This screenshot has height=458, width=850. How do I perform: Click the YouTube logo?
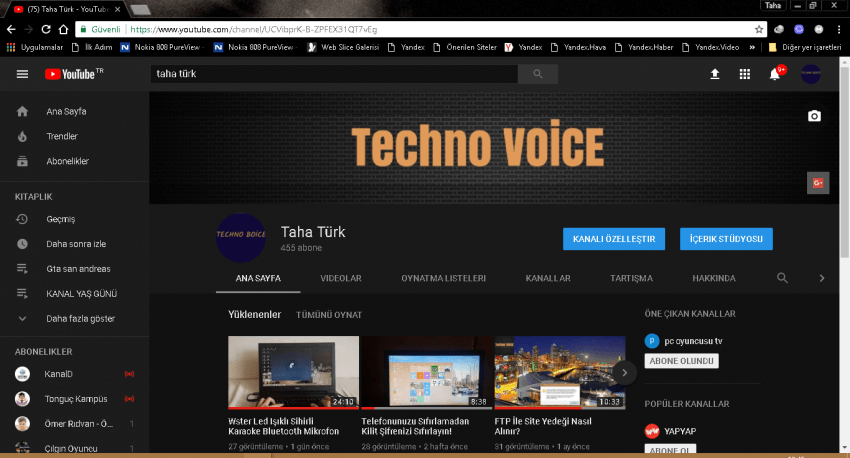[73, 74]
